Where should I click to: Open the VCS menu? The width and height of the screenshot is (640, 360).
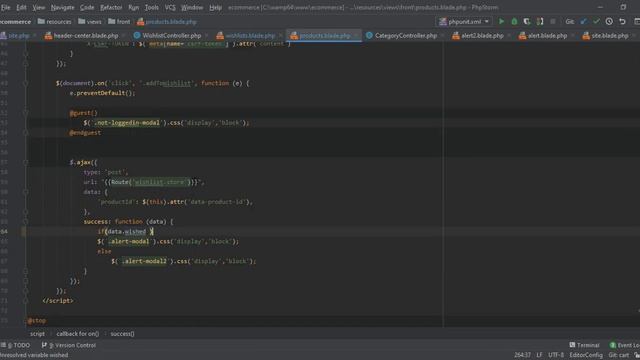pyautogui.click(x=170, y=7)
